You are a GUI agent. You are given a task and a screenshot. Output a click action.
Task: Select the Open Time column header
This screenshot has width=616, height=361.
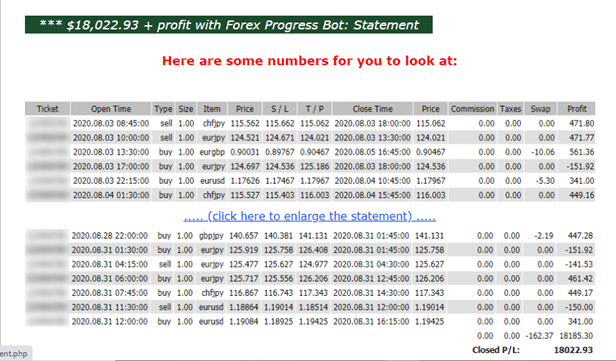(111, 109)
